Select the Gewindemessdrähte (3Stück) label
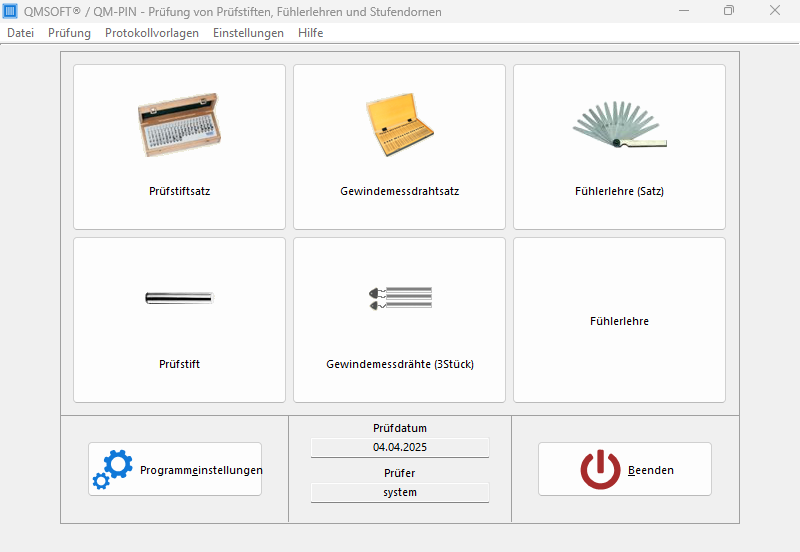The width and height of the screenshot is (800, 552). 400,364
